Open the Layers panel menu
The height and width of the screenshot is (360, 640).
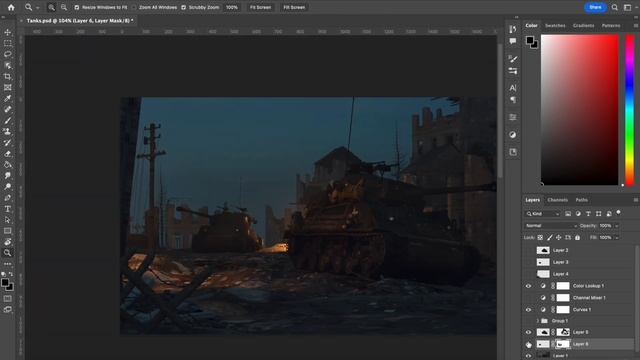pyautogui.click(x=636, y=200)
